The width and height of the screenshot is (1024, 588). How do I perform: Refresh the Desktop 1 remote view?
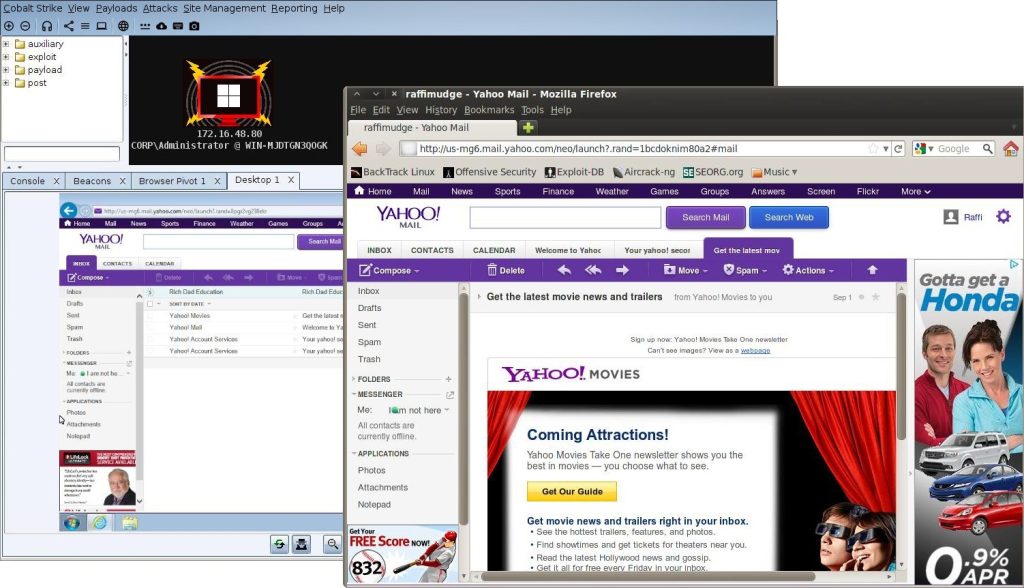click(x=280, y=544)
